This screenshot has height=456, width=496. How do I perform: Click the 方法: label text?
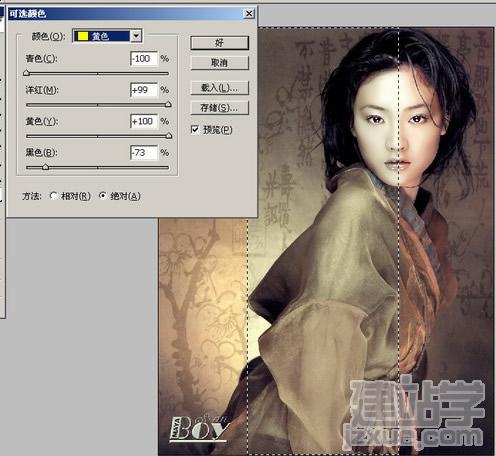click(x=32, y=196)
